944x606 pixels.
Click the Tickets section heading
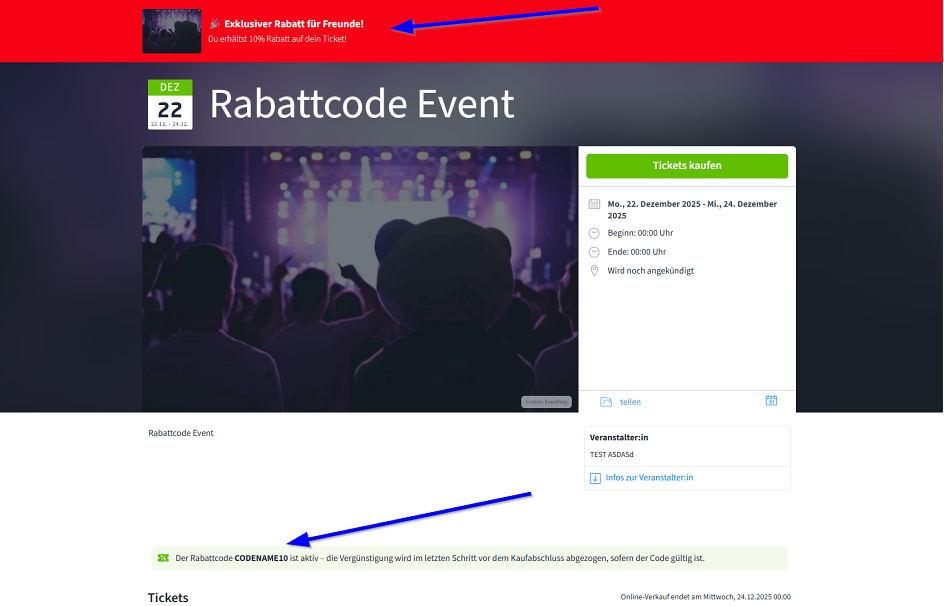point(168,597)
